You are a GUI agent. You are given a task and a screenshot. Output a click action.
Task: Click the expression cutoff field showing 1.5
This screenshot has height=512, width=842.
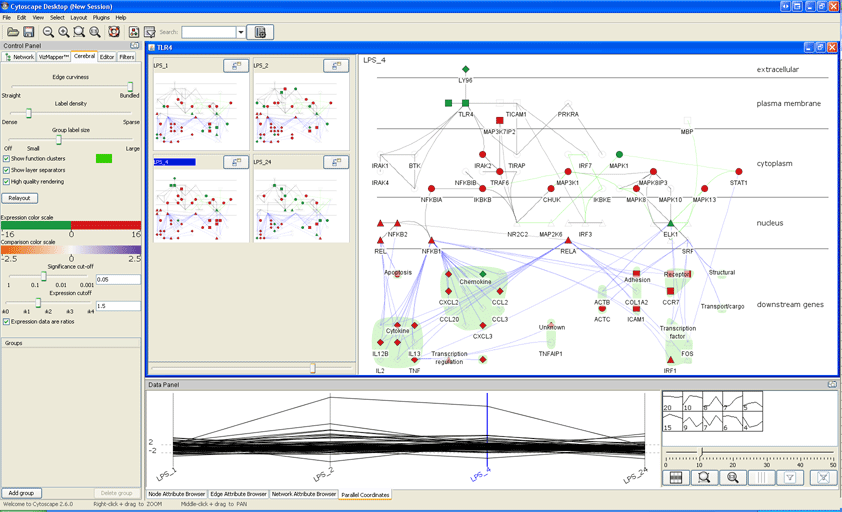(x=118, y=306)
